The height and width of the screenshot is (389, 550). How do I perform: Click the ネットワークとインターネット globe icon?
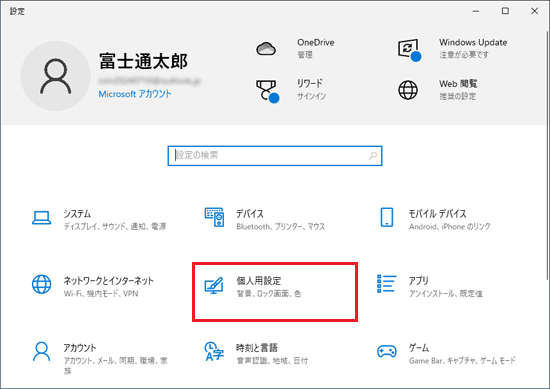(x=41, y=284)
